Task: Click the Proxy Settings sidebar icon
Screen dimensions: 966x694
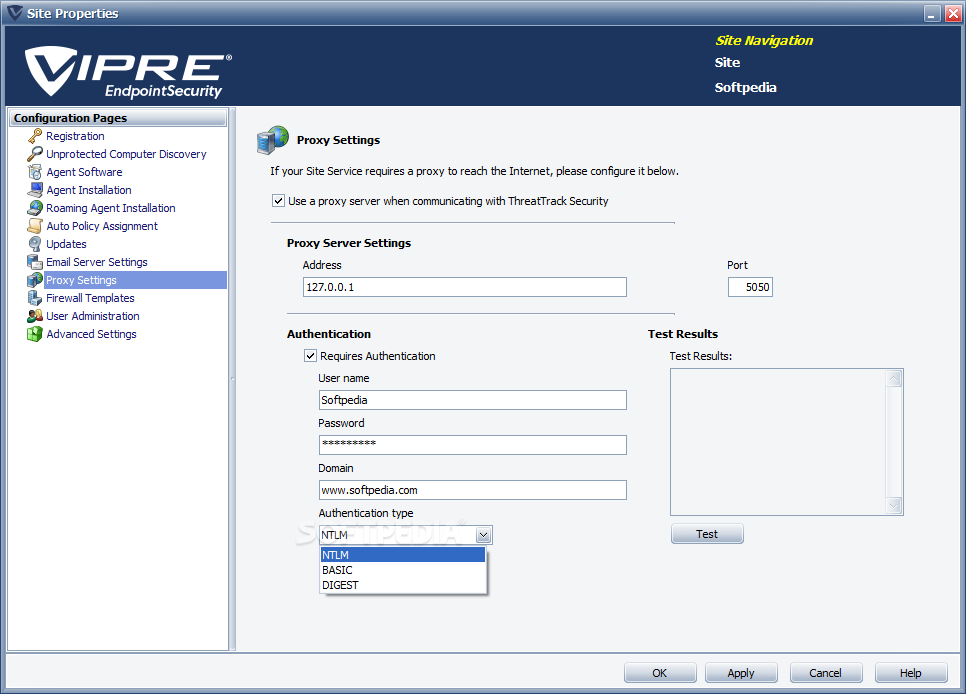Action: point(35,280)
